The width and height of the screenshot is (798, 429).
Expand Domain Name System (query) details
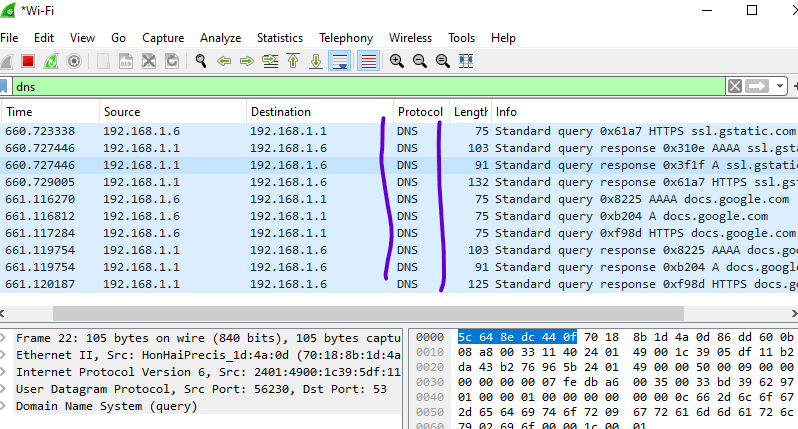pos(4,406)
